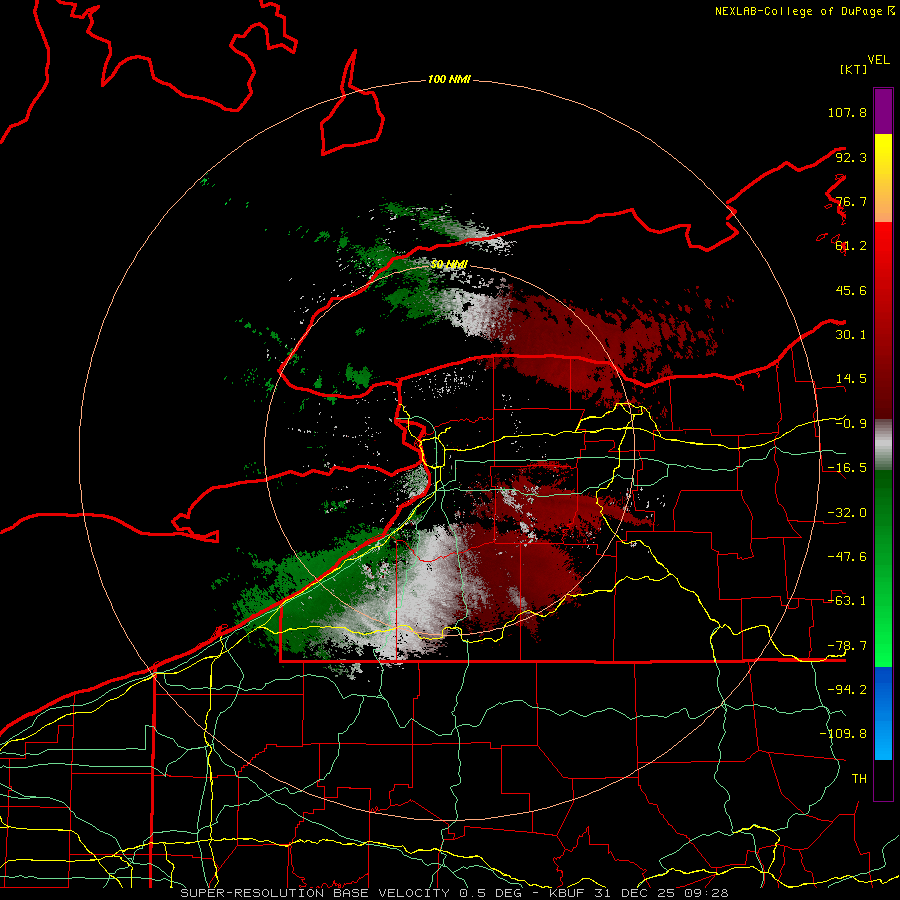Select the -94.2 scale value
This screenshot has height=900, width=900.
[x=847, y=690]
